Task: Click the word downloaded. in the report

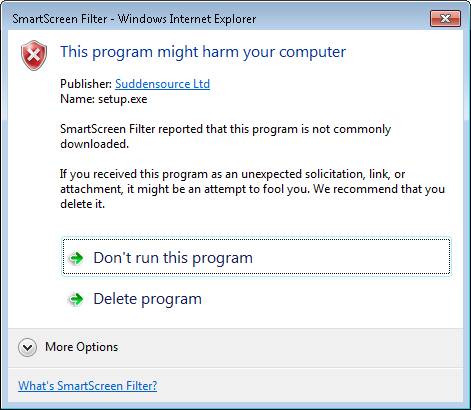Action: (x=94, y=144)
